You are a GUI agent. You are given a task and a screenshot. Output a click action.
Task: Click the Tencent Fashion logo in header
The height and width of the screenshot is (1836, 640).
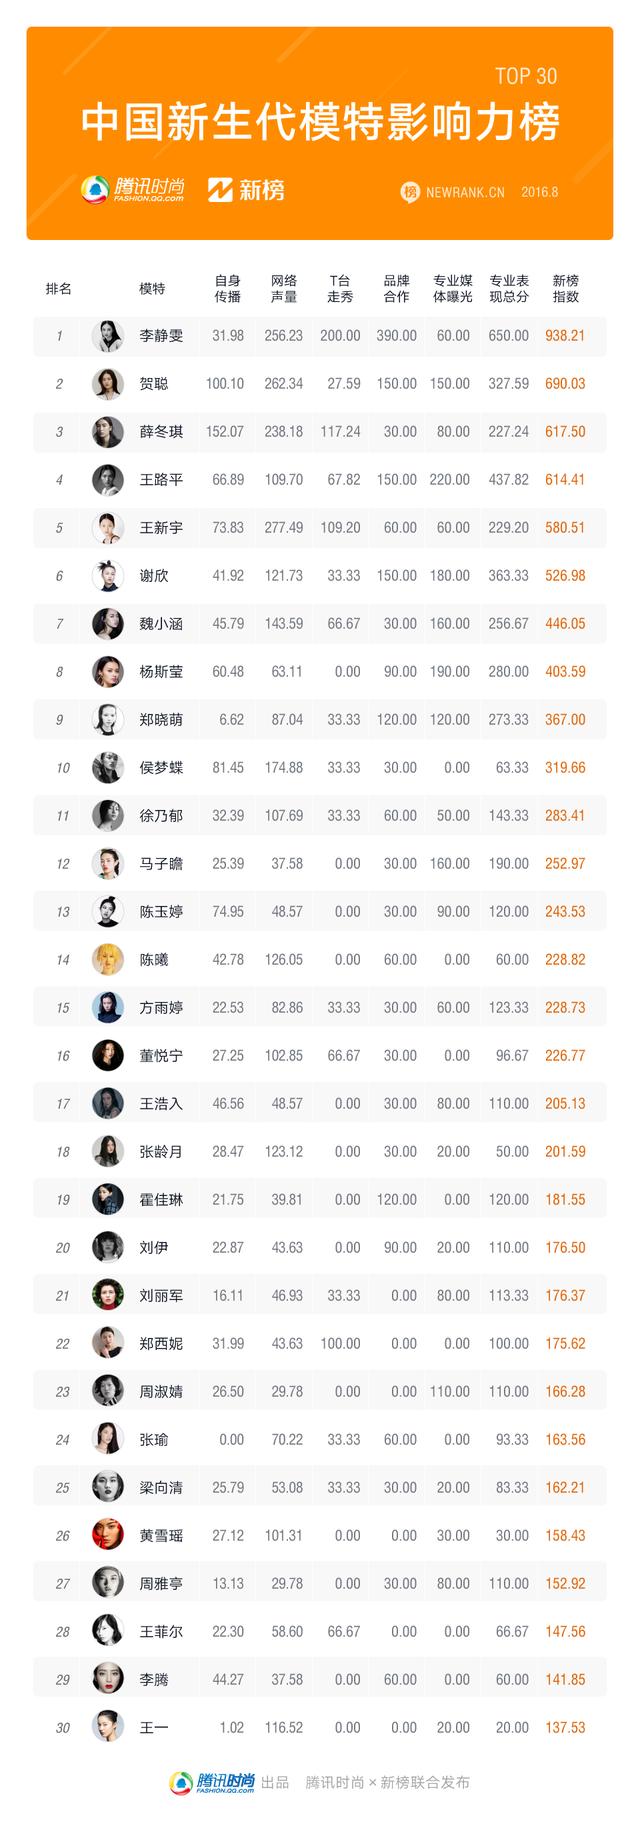pyautogui.click(x=133, y=189)
